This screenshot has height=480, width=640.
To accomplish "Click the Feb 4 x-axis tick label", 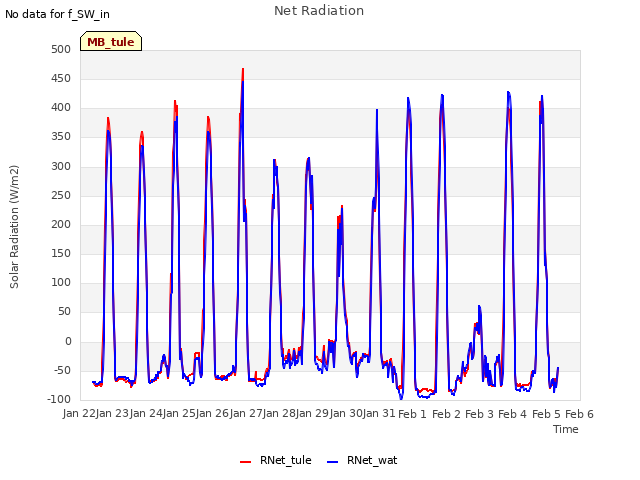I will [513, 414].
